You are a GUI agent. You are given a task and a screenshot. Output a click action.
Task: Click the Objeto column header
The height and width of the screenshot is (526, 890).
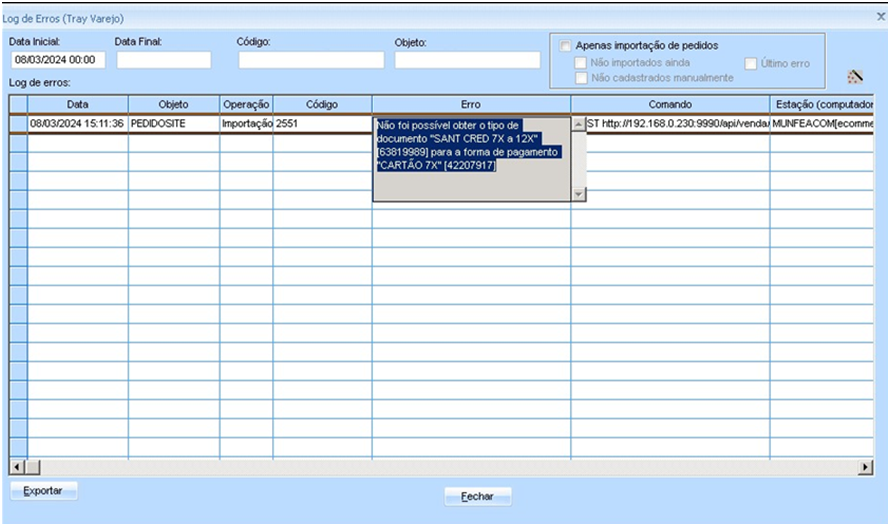coord(174,104)
